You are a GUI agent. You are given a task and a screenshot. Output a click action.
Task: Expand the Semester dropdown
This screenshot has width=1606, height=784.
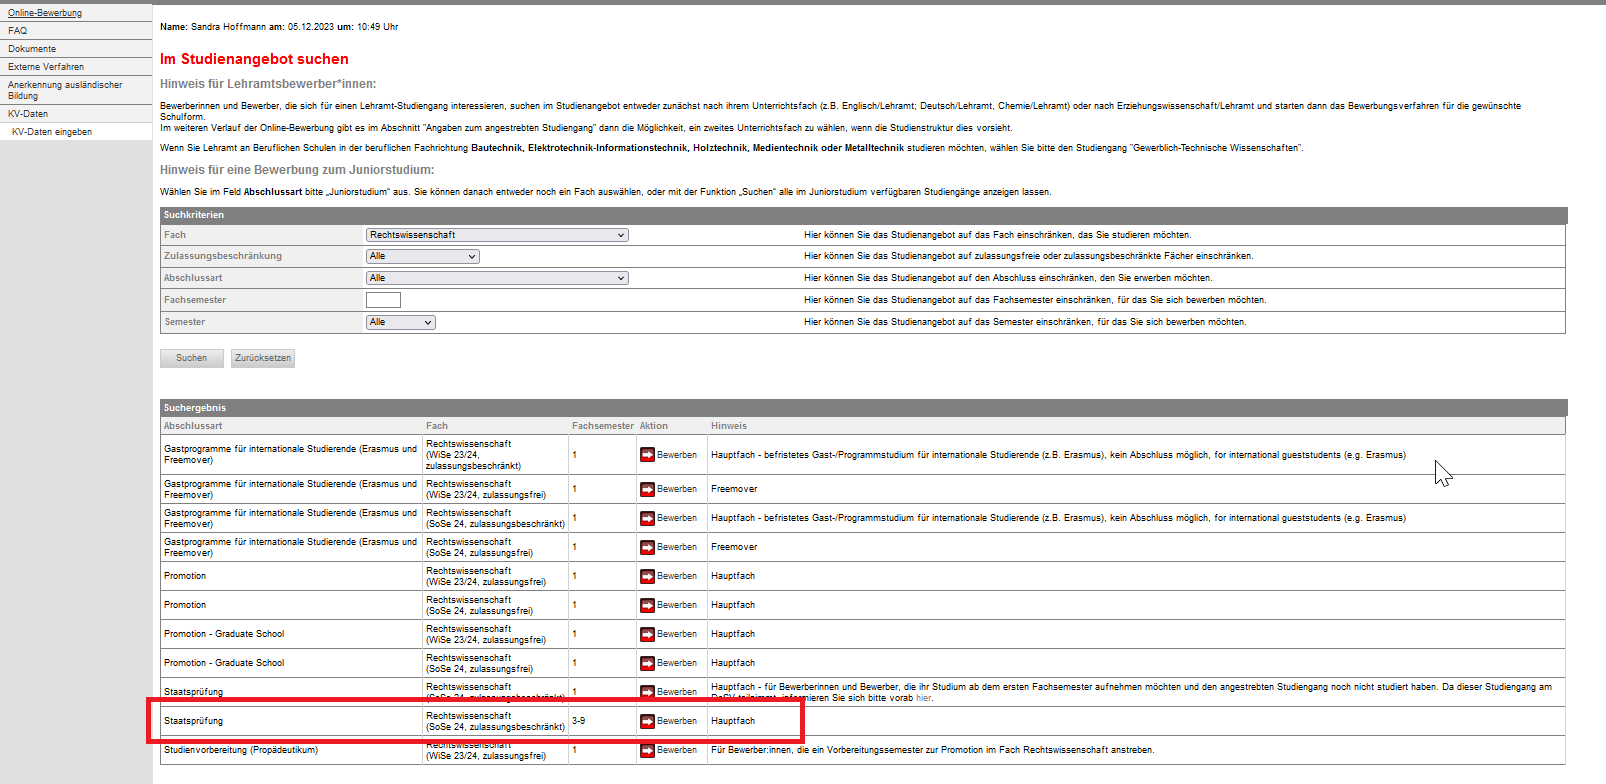coord(400,322)
